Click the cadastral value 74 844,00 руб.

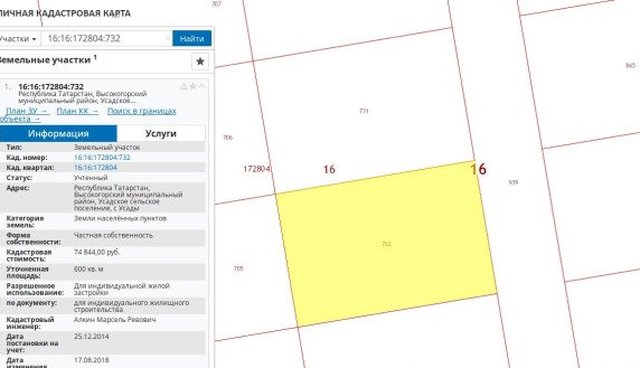point(97,252)
